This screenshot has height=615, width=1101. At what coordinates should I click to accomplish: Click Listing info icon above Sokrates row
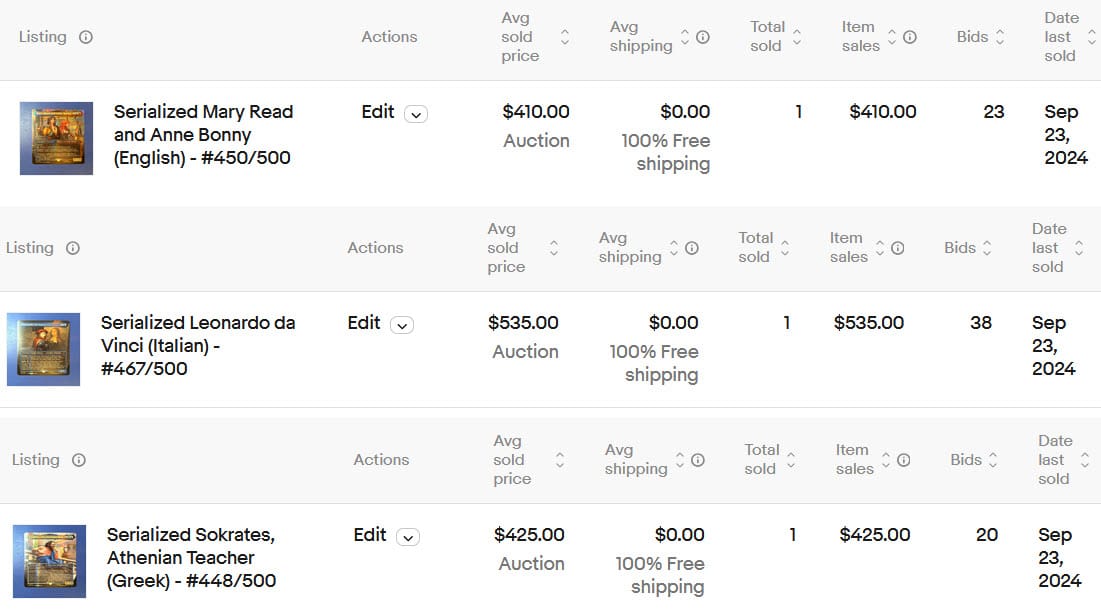[x=79, y=460]
